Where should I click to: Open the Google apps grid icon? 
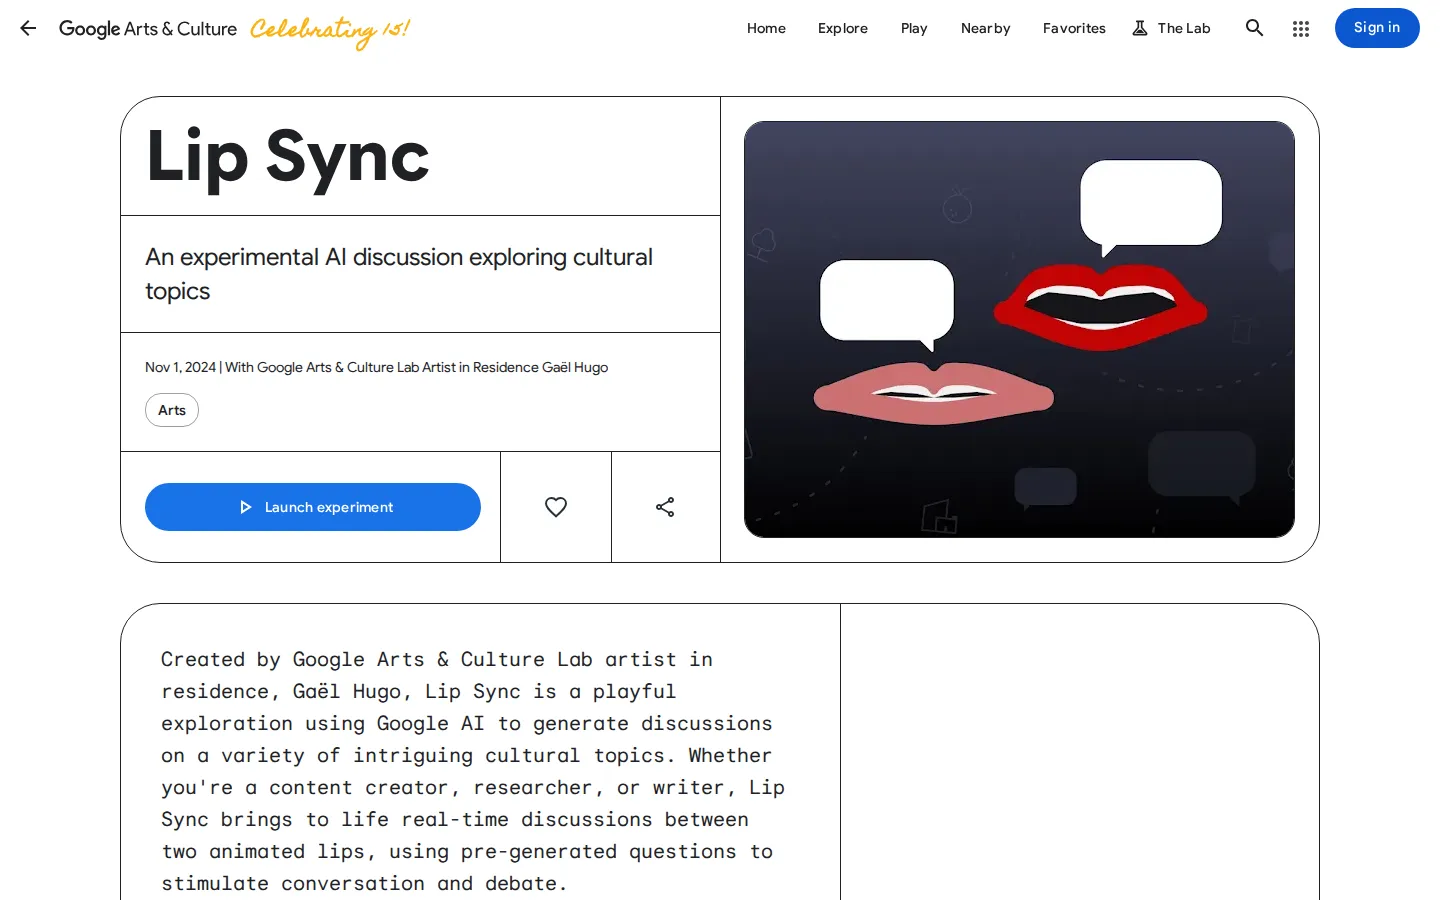(x=1300, y=28)
